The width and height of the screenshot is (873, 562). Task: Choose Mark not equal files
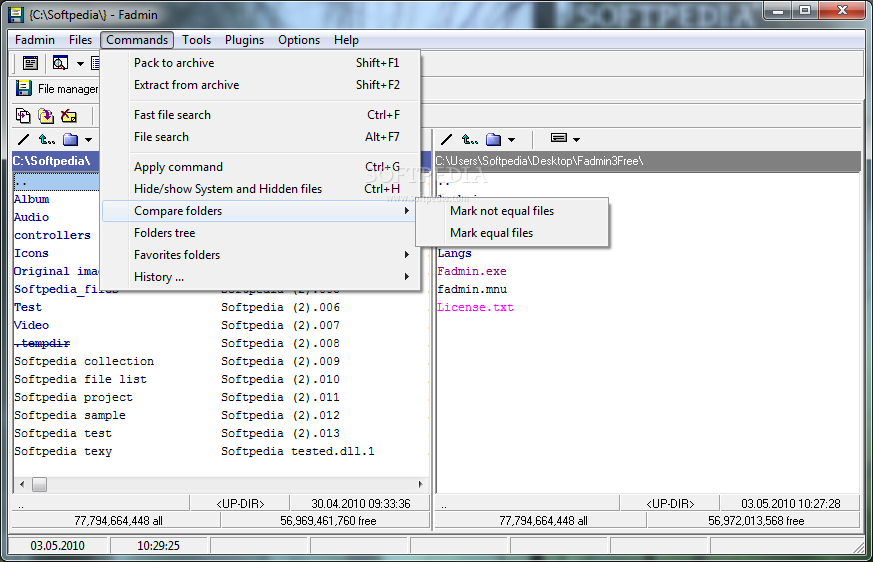[x=512, y=211]
